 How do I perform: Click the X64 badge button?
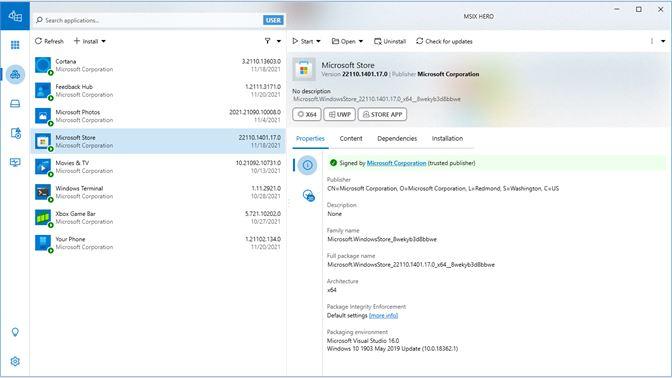[x=307, y=114]
